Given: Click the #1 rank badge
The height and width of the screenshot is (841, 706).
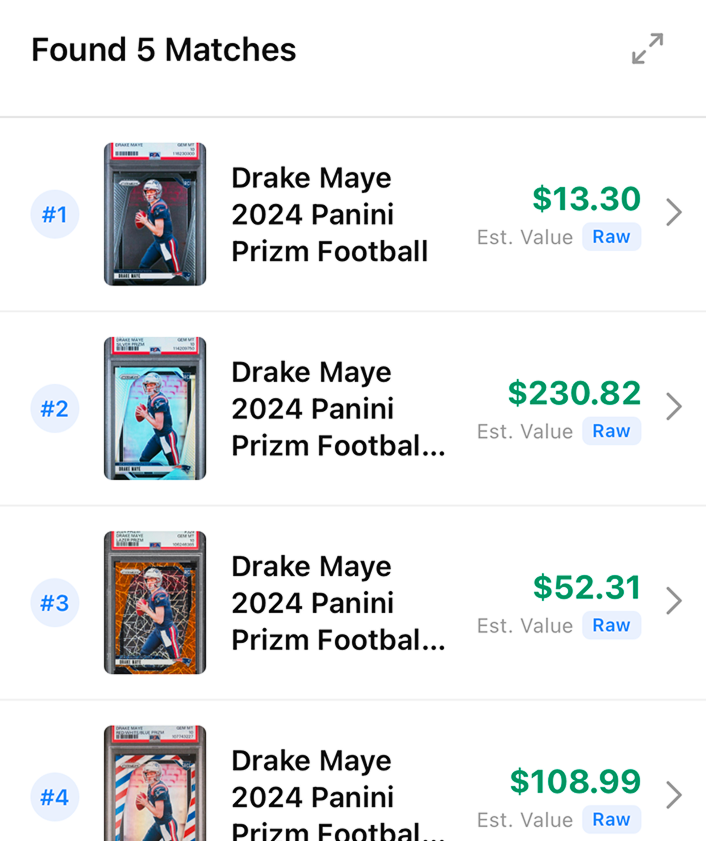Looking at the screenshot, I should [x=55, y=214].
